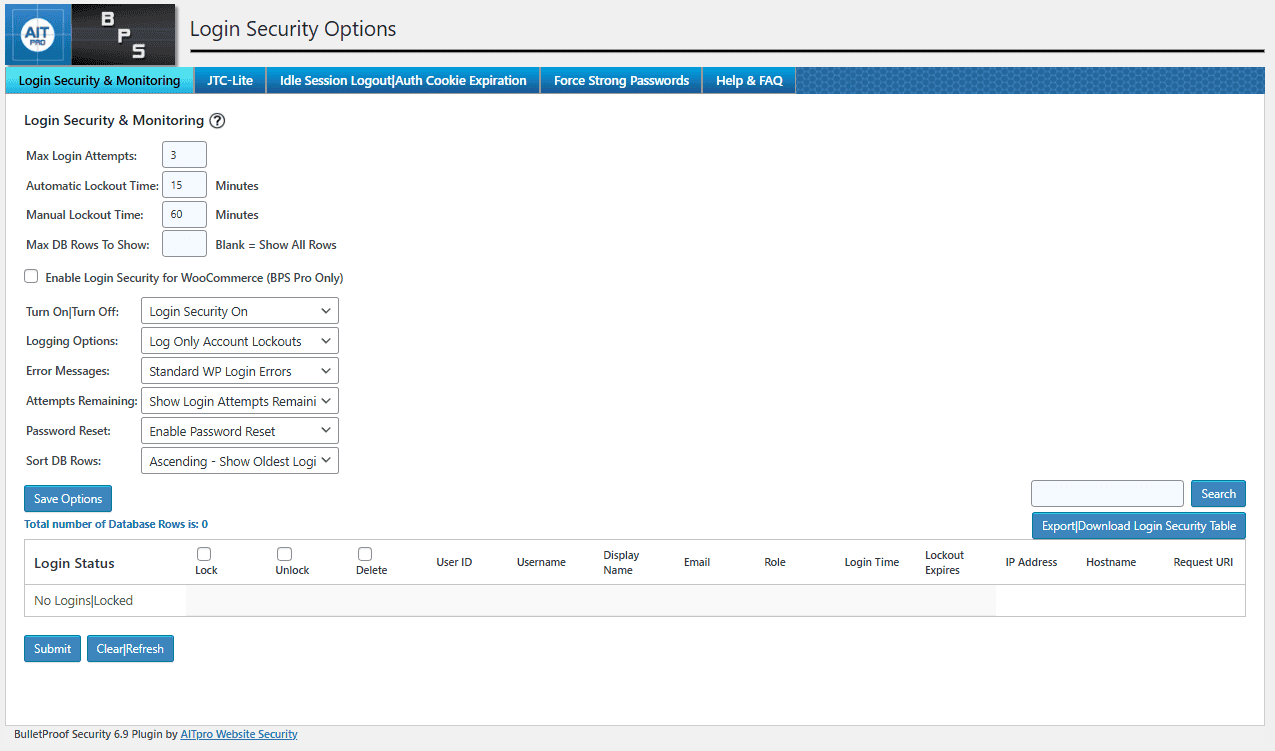Click the Submit button
1275x751 pixels.
(52, 649)
